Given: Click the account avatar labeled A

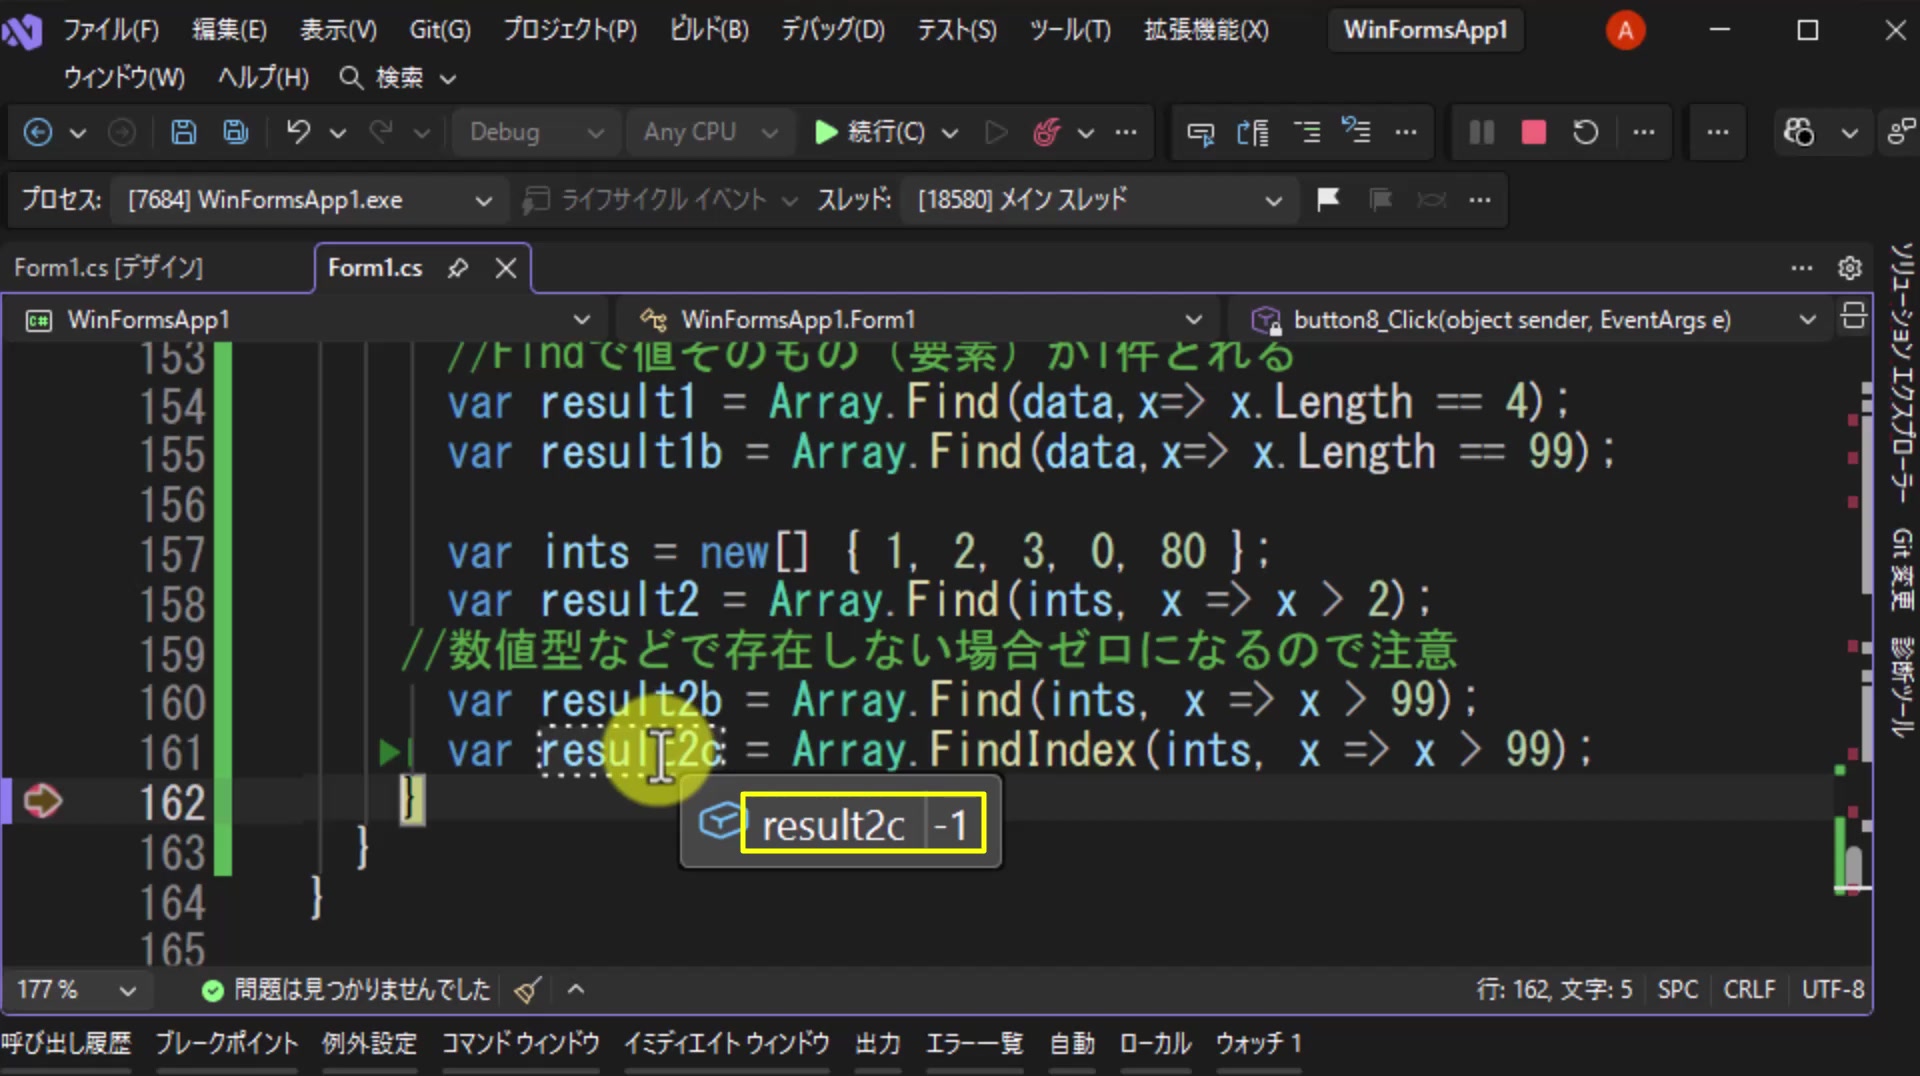Looking at the screenshot, I should click(1625, 30).
